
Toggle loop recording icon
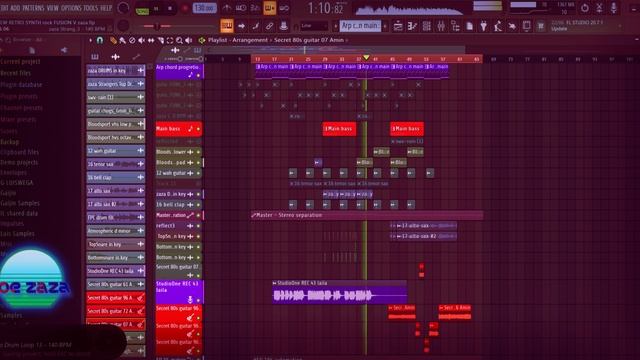pos(284,8)
